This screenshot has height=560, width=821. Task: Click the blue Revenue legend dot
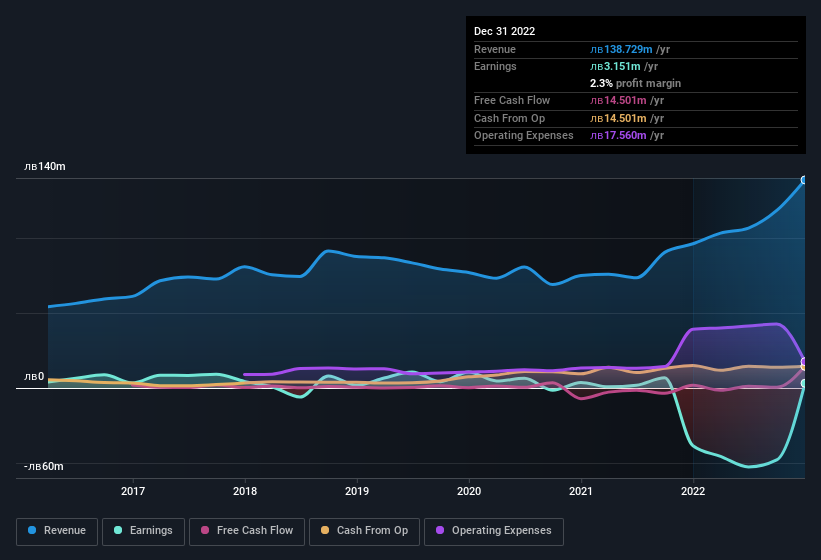click(33, 530)
